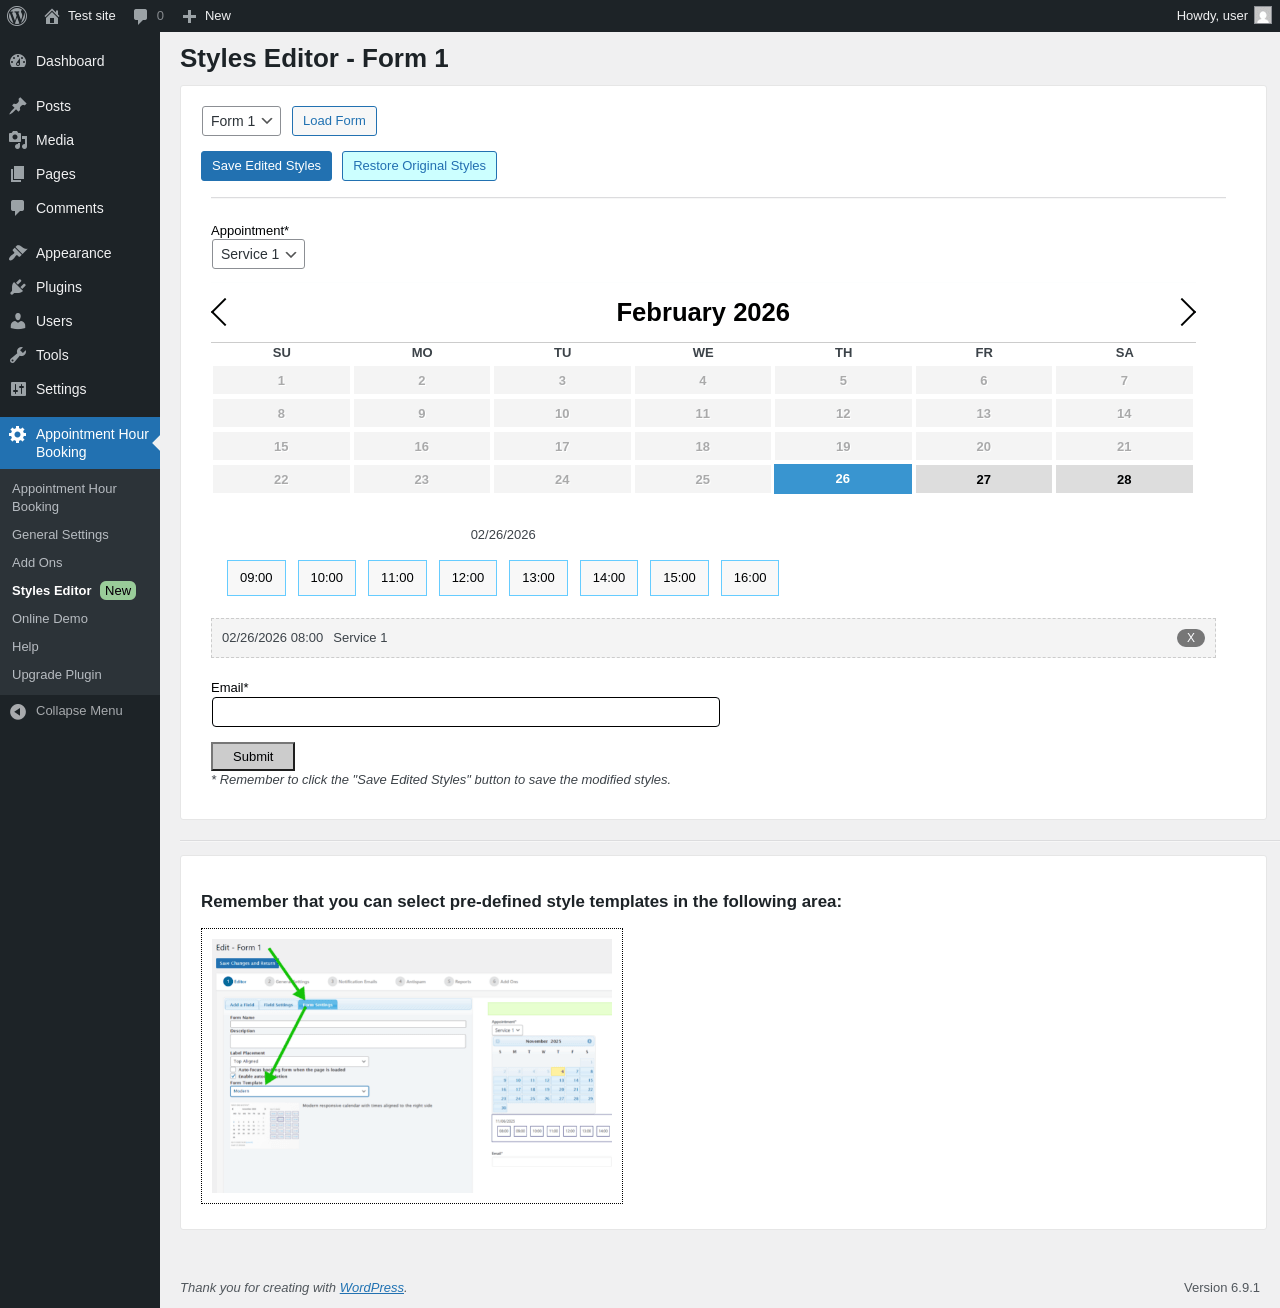Image resolution: width=1280 pixels, height=1308 pixels.
Task: Click the Pages icon in sidebar
Action: pyautogui.click(x=18, y=174)
